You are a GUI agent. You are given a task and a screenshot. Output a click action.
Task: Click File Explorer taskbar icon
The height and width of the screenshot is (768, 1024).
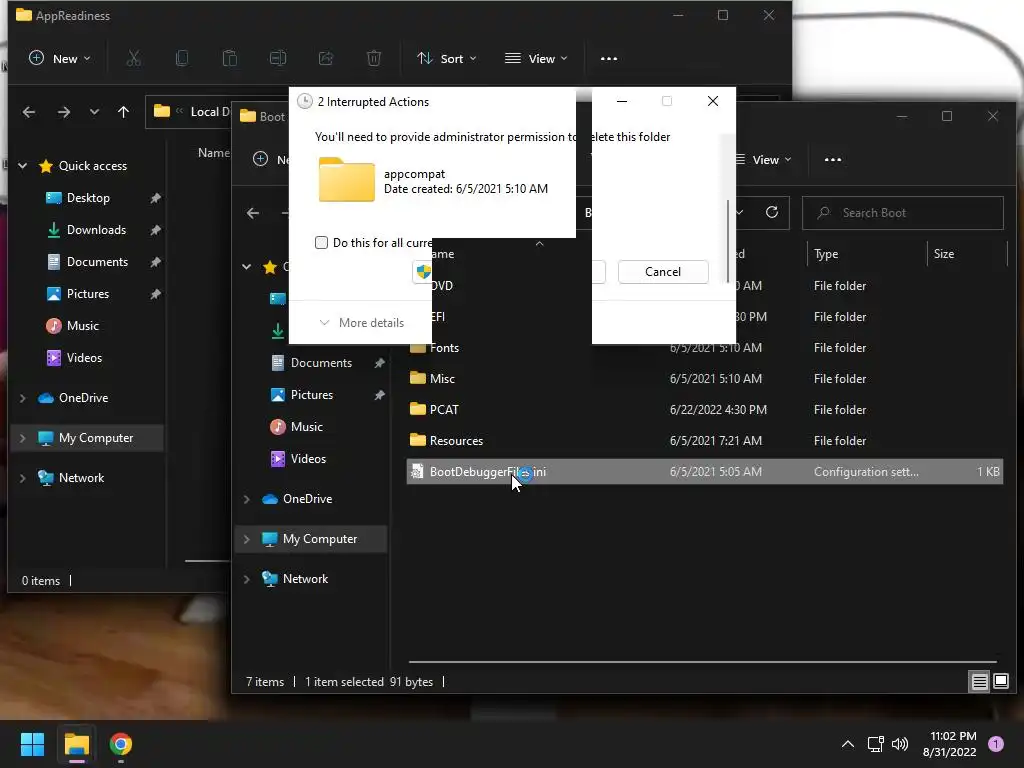point(77,744)
